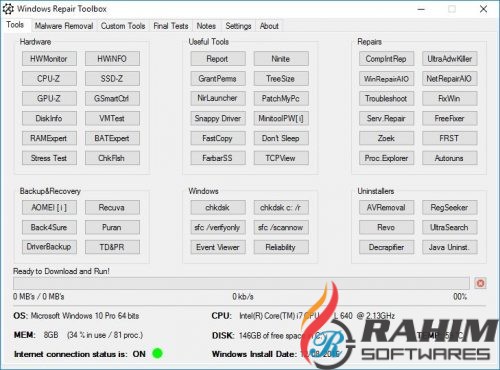This screenshot has width=500, height=370.
Task: Open Zoek tool
Action: [386, 138]
